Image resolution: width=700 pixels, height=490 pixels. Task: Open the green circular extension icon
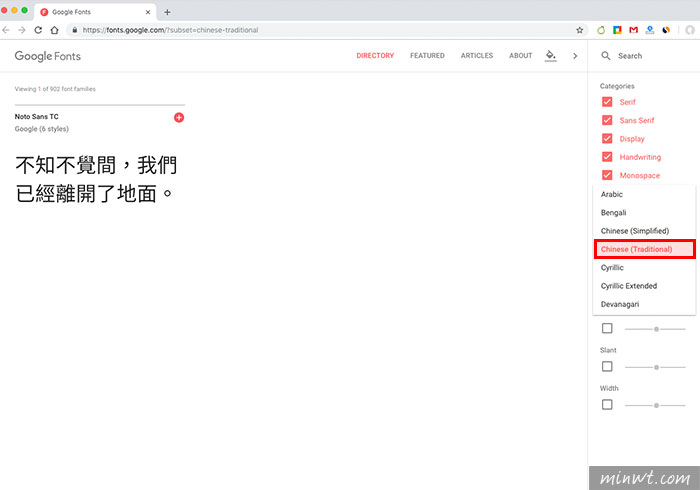[601, 30]
